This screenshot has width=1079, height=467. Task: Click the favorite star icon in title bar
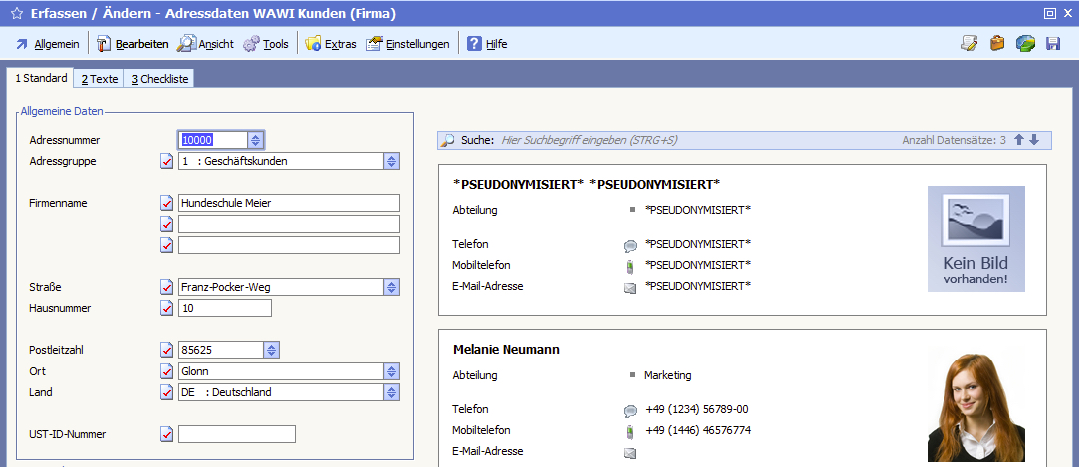click(x=17, y=14)
